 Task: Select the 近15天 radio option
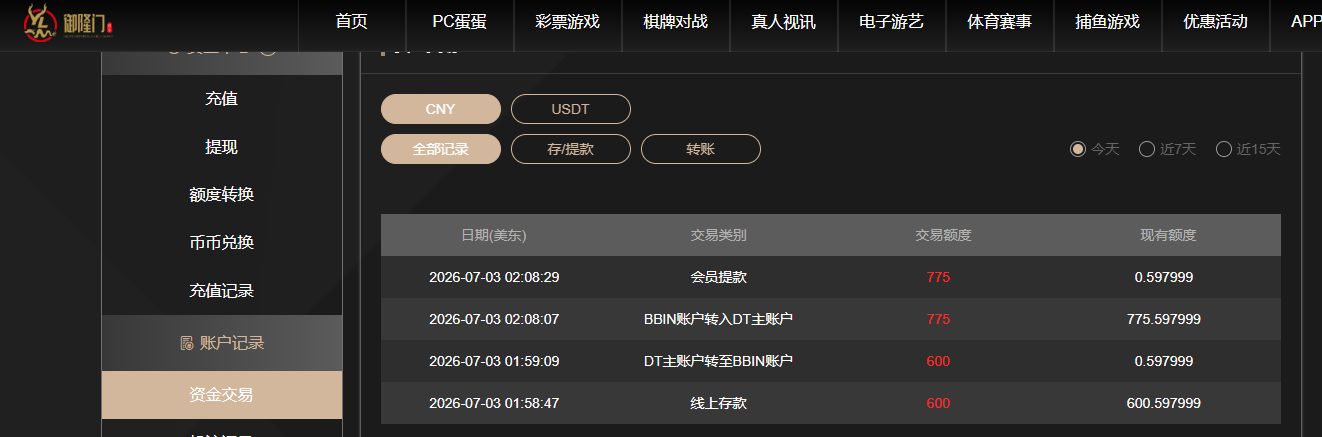[x=1223, y=149]
